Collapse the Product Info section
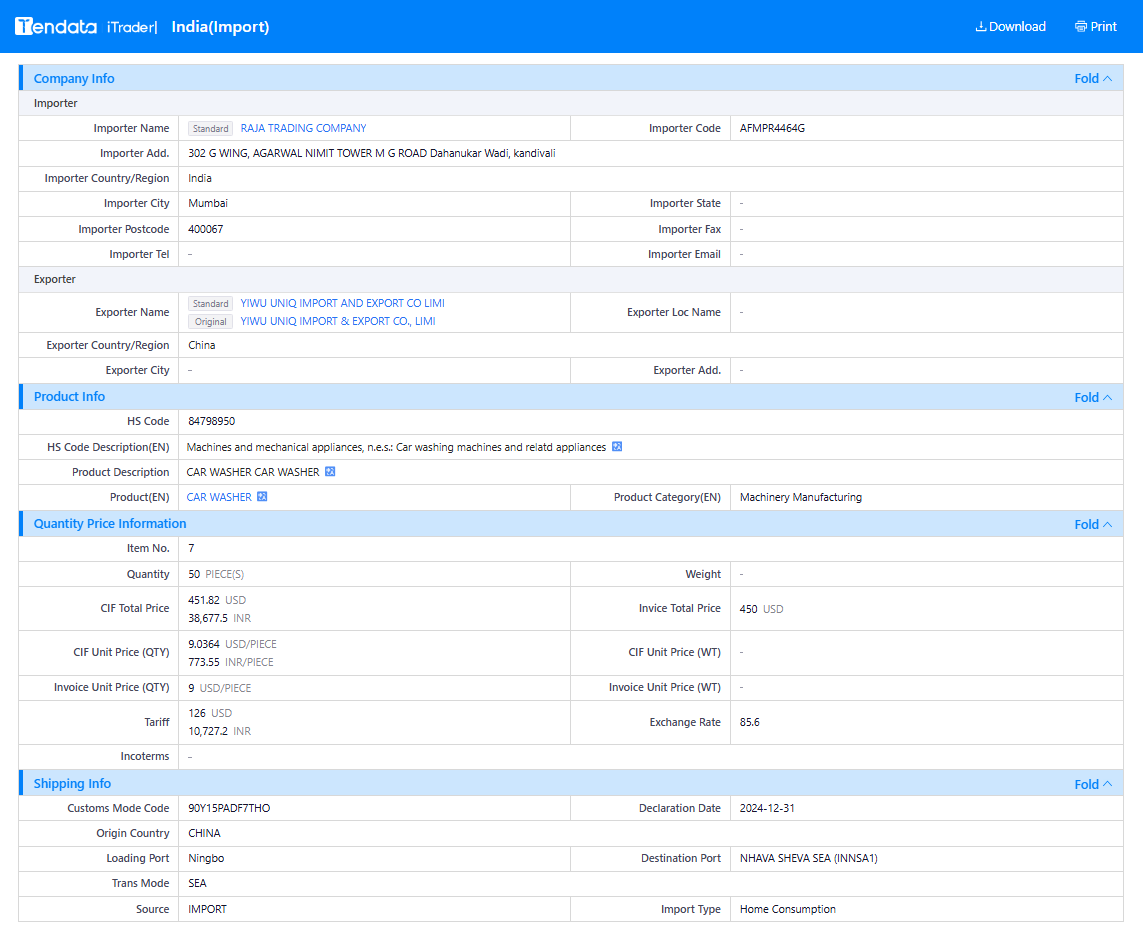This screenshot has height=938, width=1143. click(x=1093, y=397)
